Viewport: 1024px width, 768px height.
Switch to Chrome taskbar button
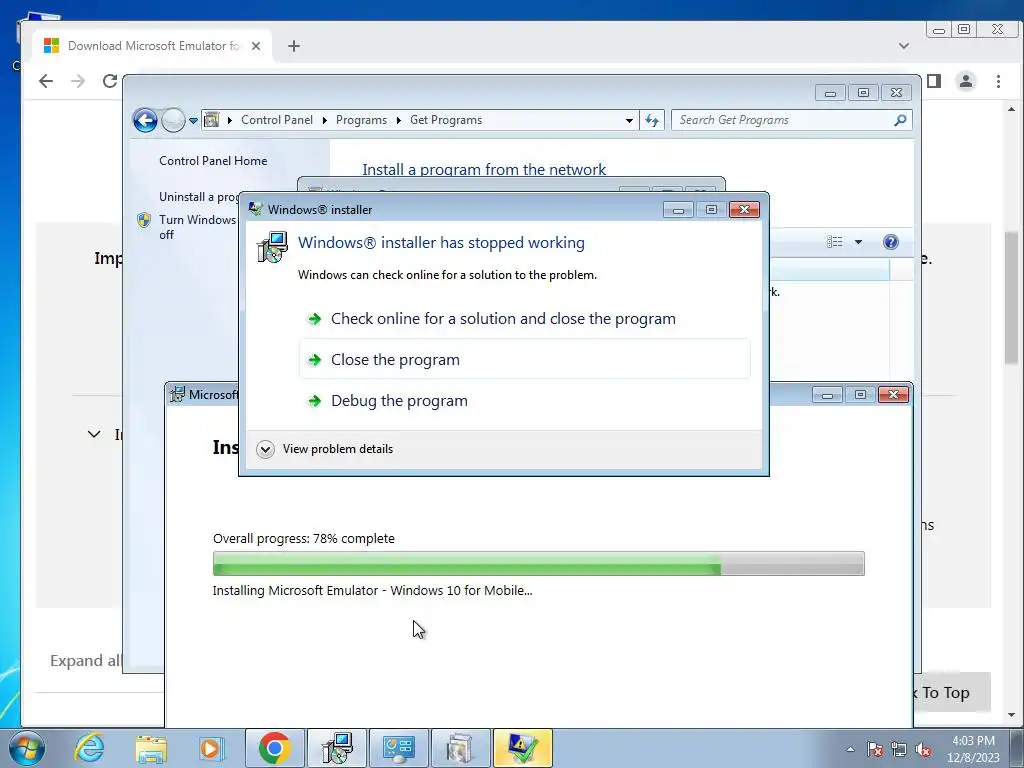tap(275, 748)
